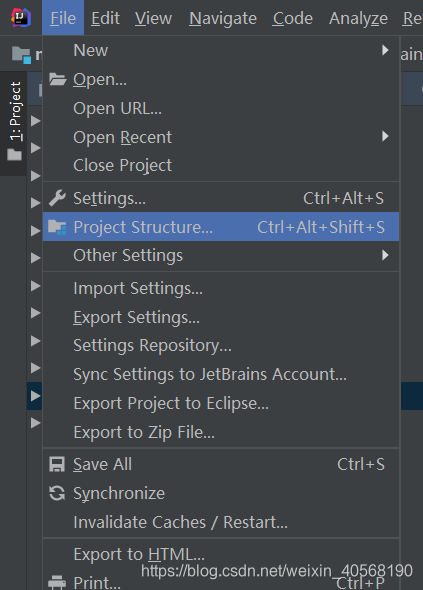The height and width of the screenshot is (590, 423).
Task: Click the printer icon beside Print...
Action: [x=57, y=582]
